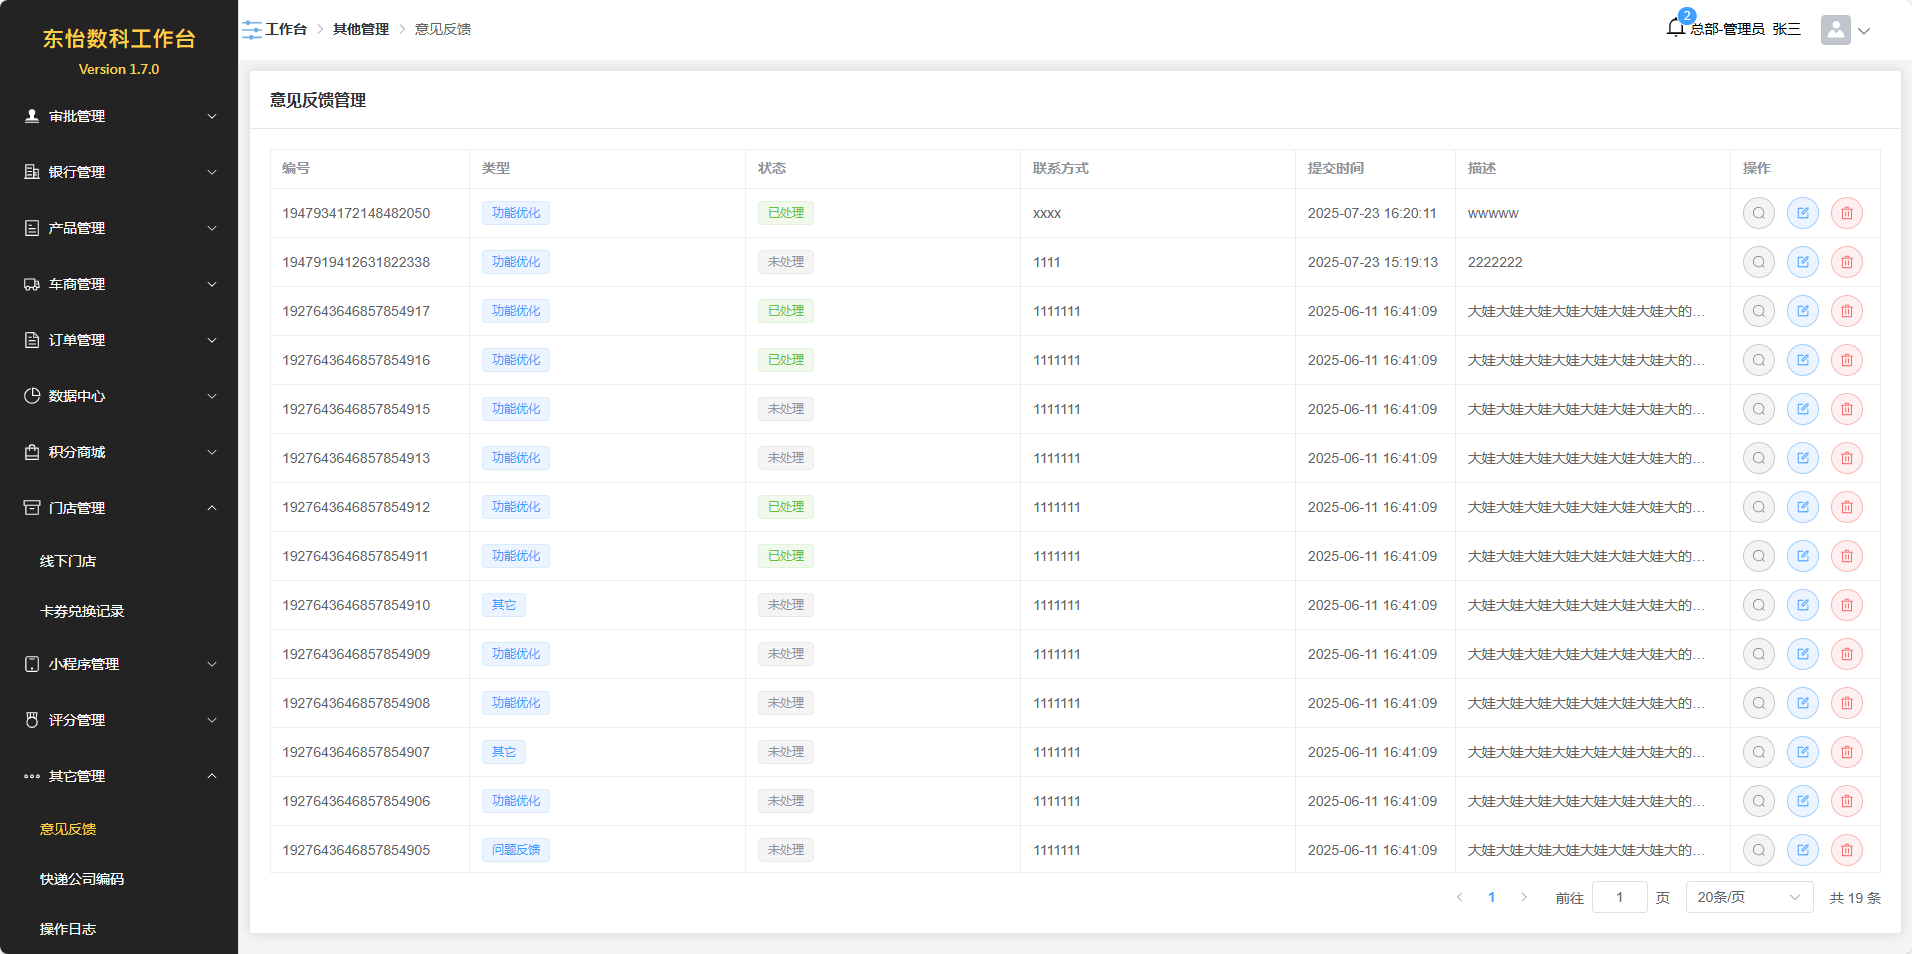Edit the feedback row ending in 854912
1912x954 pixels.
(x=1802, y=507)
